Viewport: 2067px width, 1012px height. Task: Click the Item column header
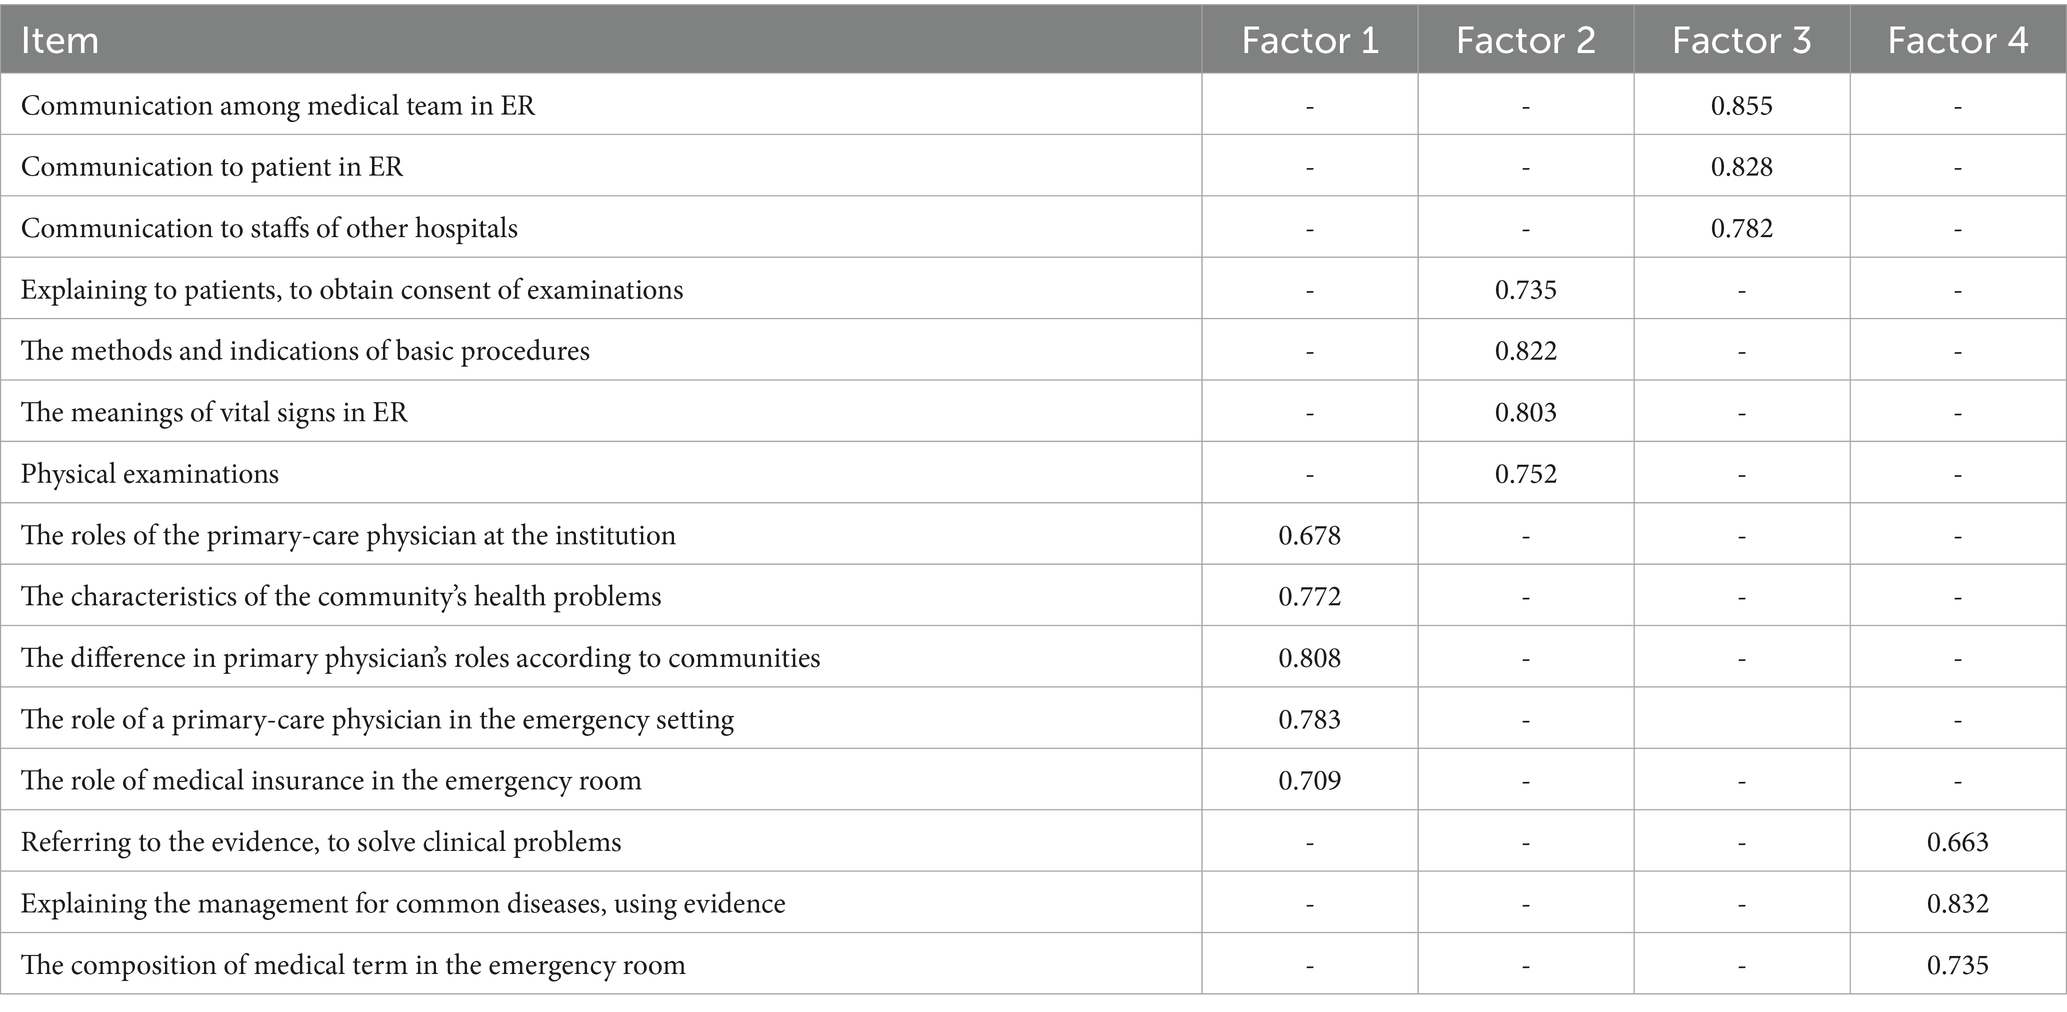click(x=60, y=40)
